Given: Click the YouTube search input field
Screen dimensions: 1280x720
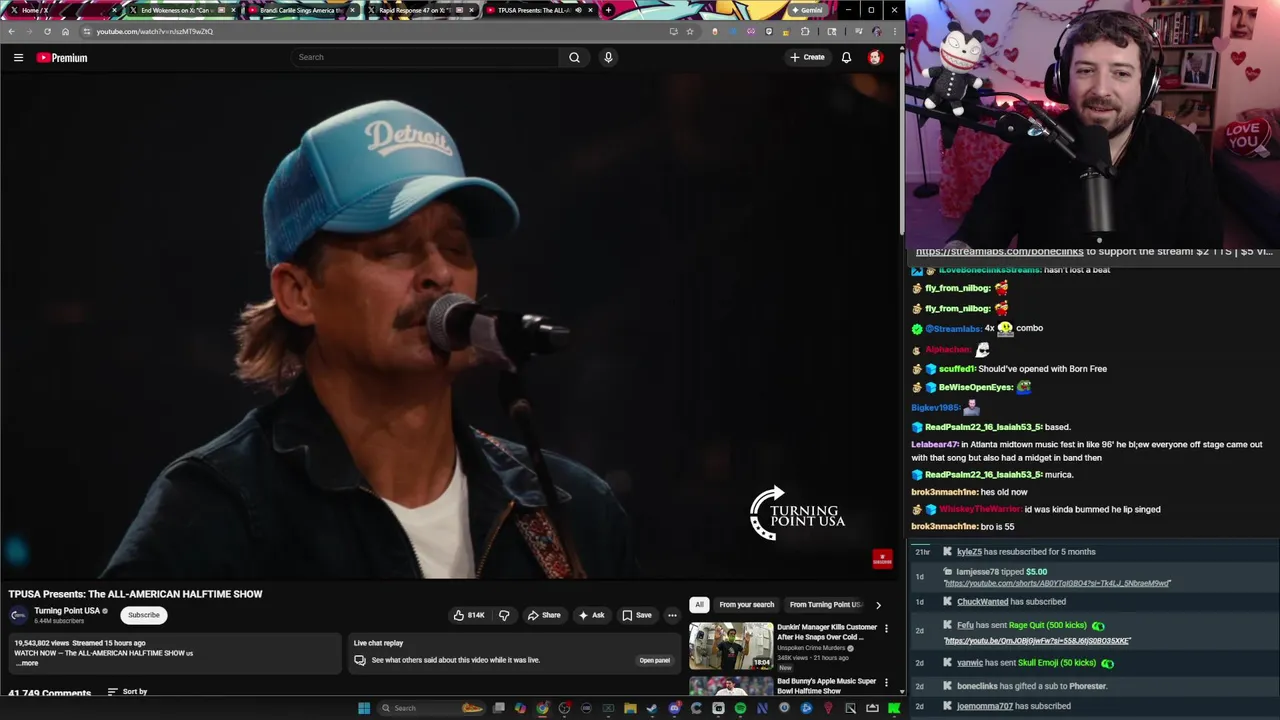Looking at the screenshot, I should coord(425,57).
